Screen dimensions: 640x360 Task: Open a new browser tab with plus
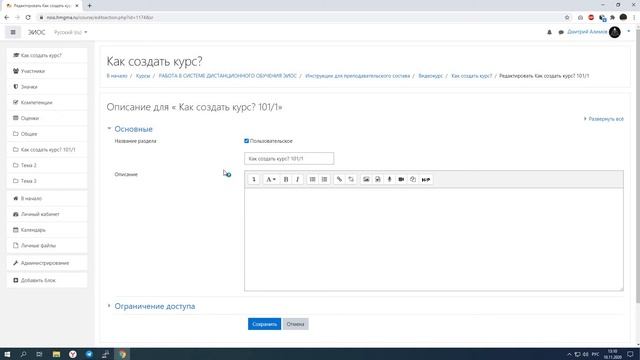click(x=89, y=6)
